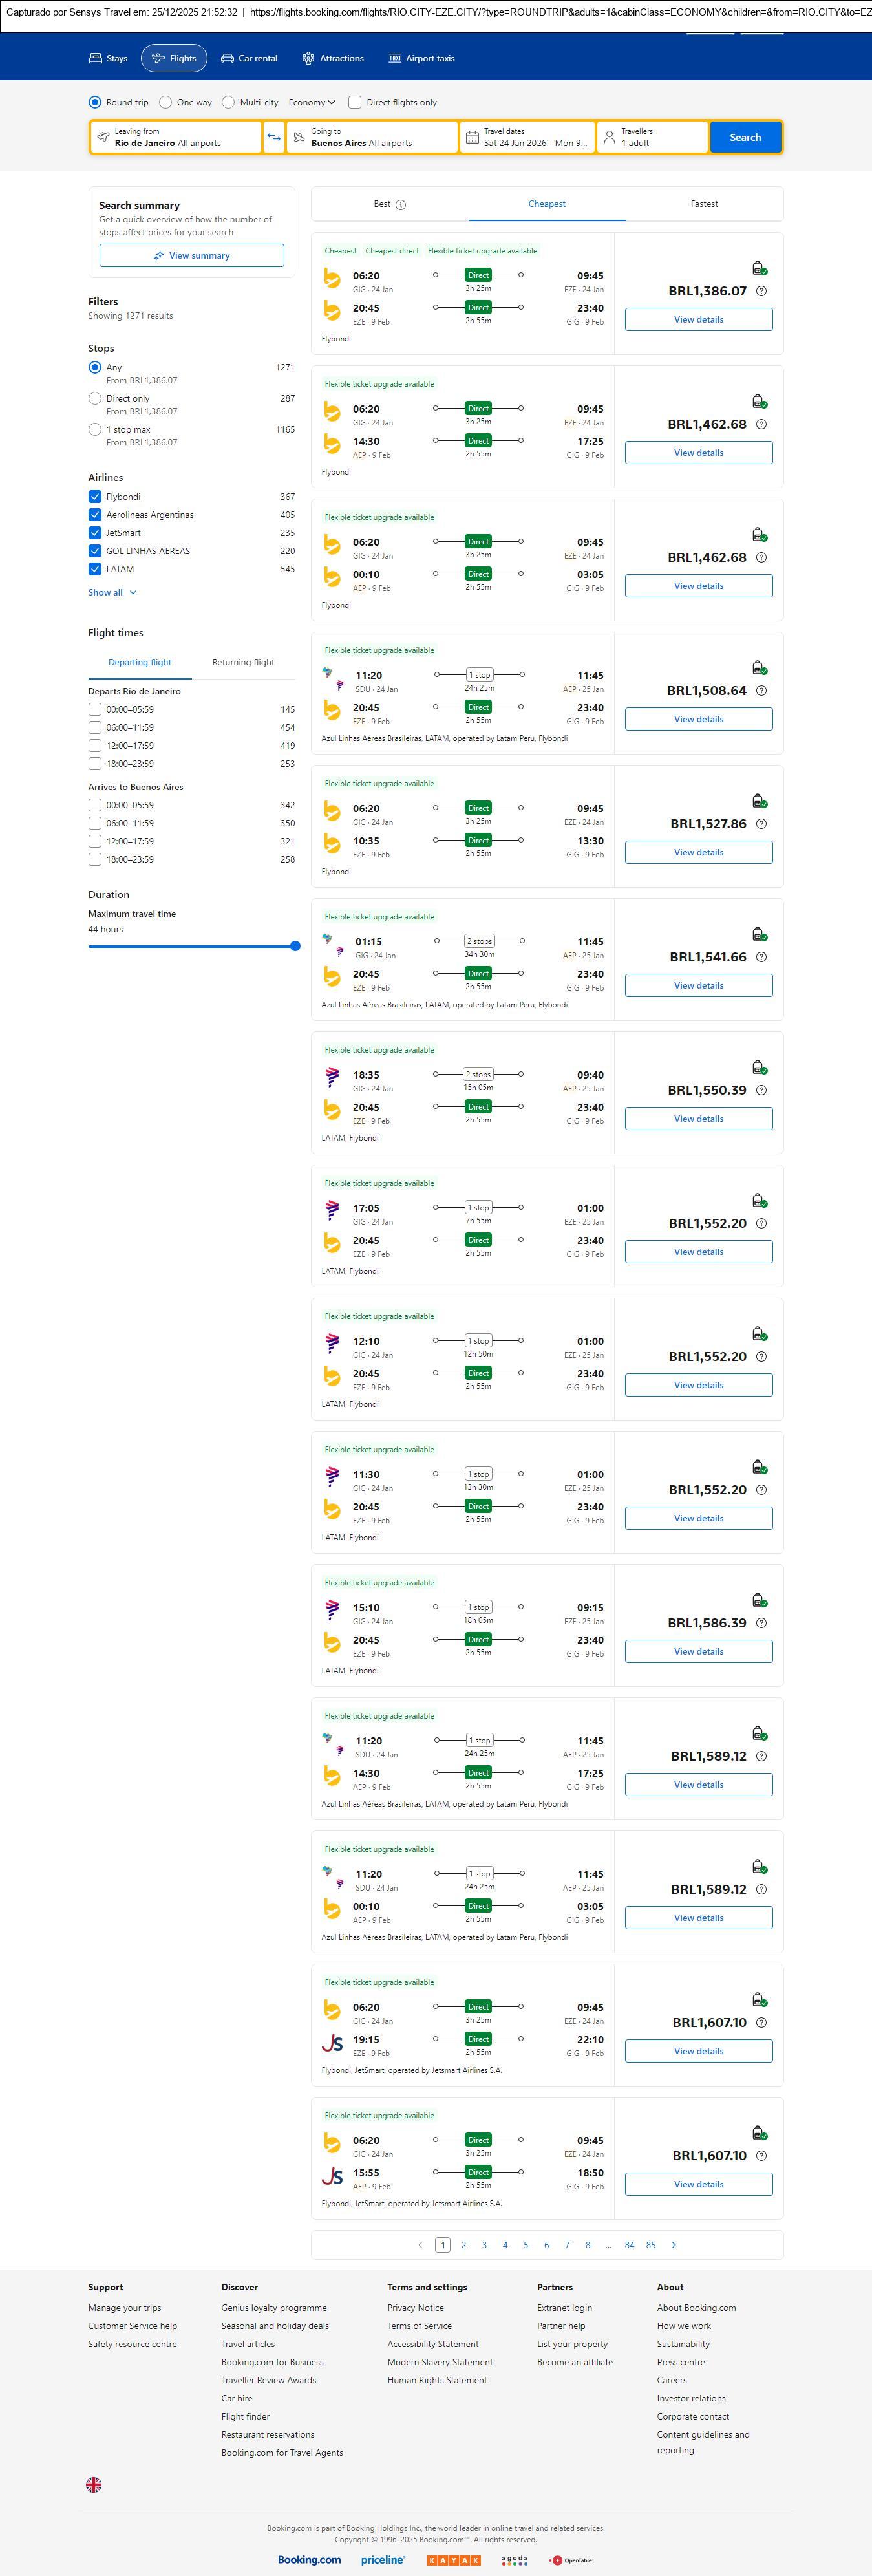Switch to the Fastest sorting tab
The image size is (872, 2576).
[704, 204]
